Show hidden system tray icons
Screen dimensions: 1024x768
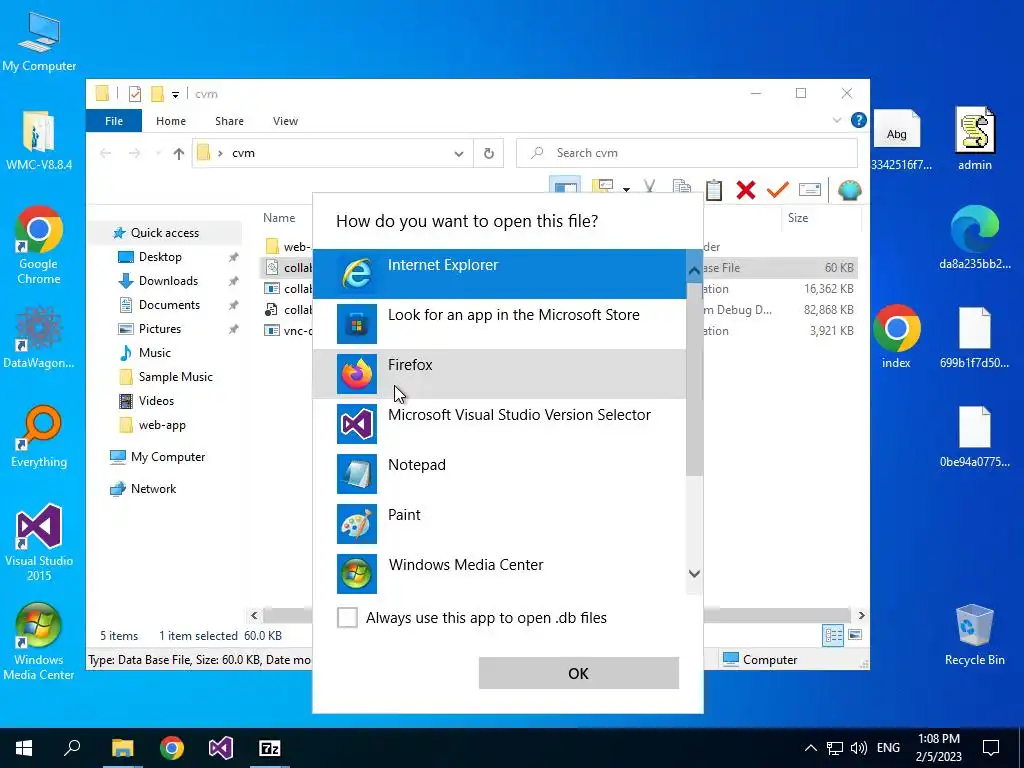[810, 748]
